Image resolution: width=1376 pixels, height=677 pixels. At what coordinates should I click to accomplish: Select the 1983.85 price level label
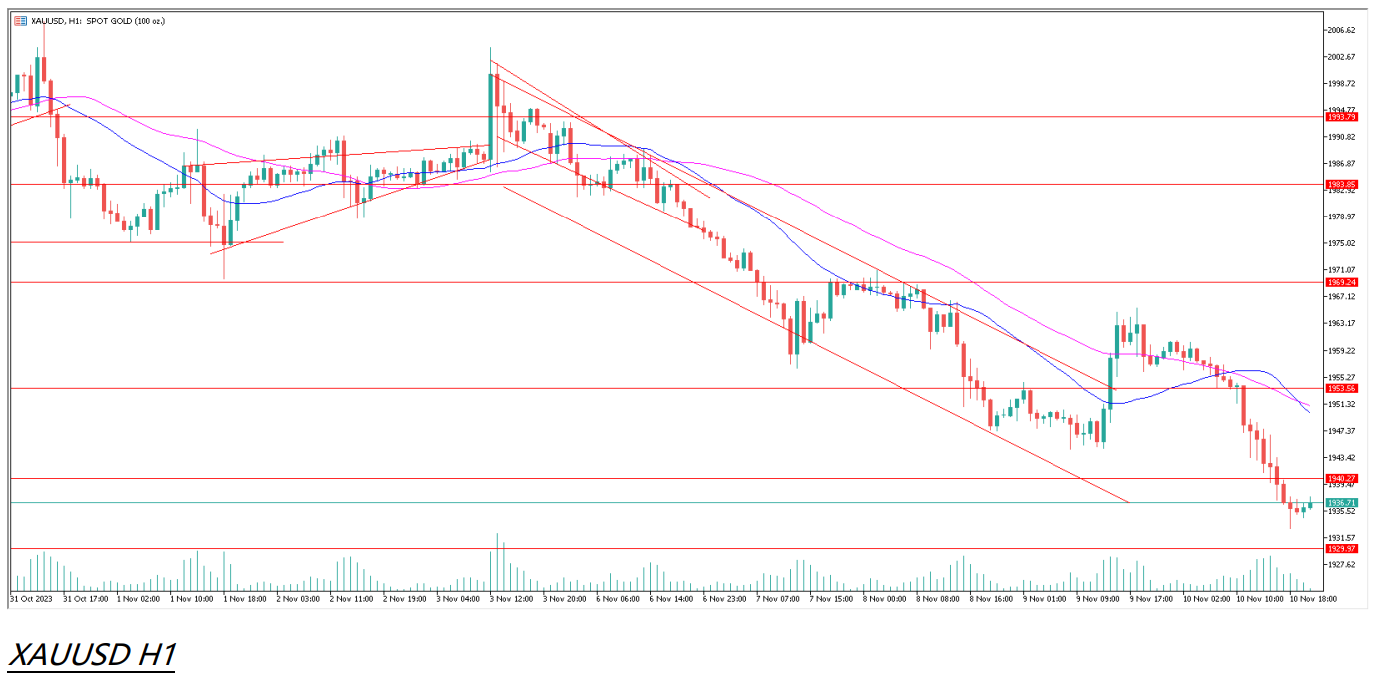(1340, 185)
